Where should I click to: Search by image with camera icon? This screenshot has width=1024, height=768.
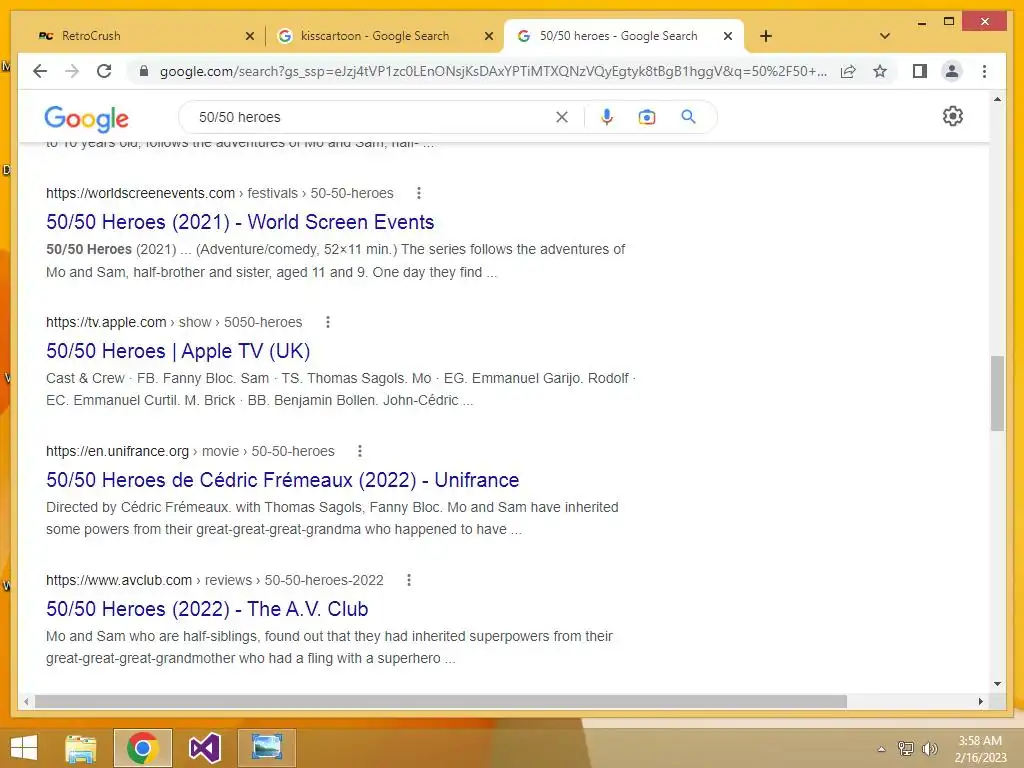pos(647,117)
